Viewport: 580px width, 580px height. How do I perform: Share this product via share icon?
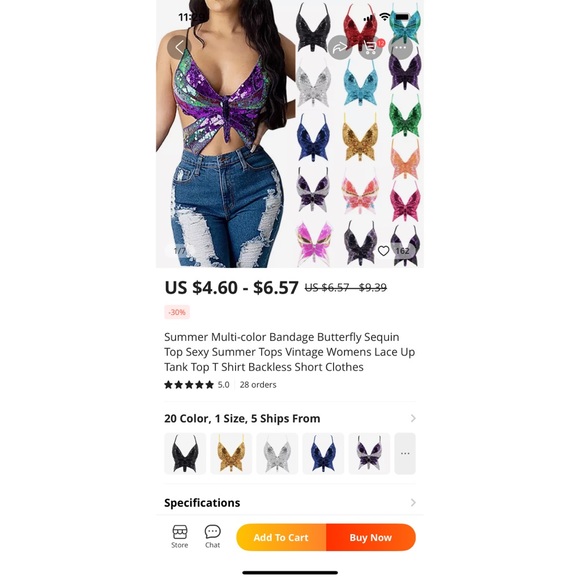[340, 47]
